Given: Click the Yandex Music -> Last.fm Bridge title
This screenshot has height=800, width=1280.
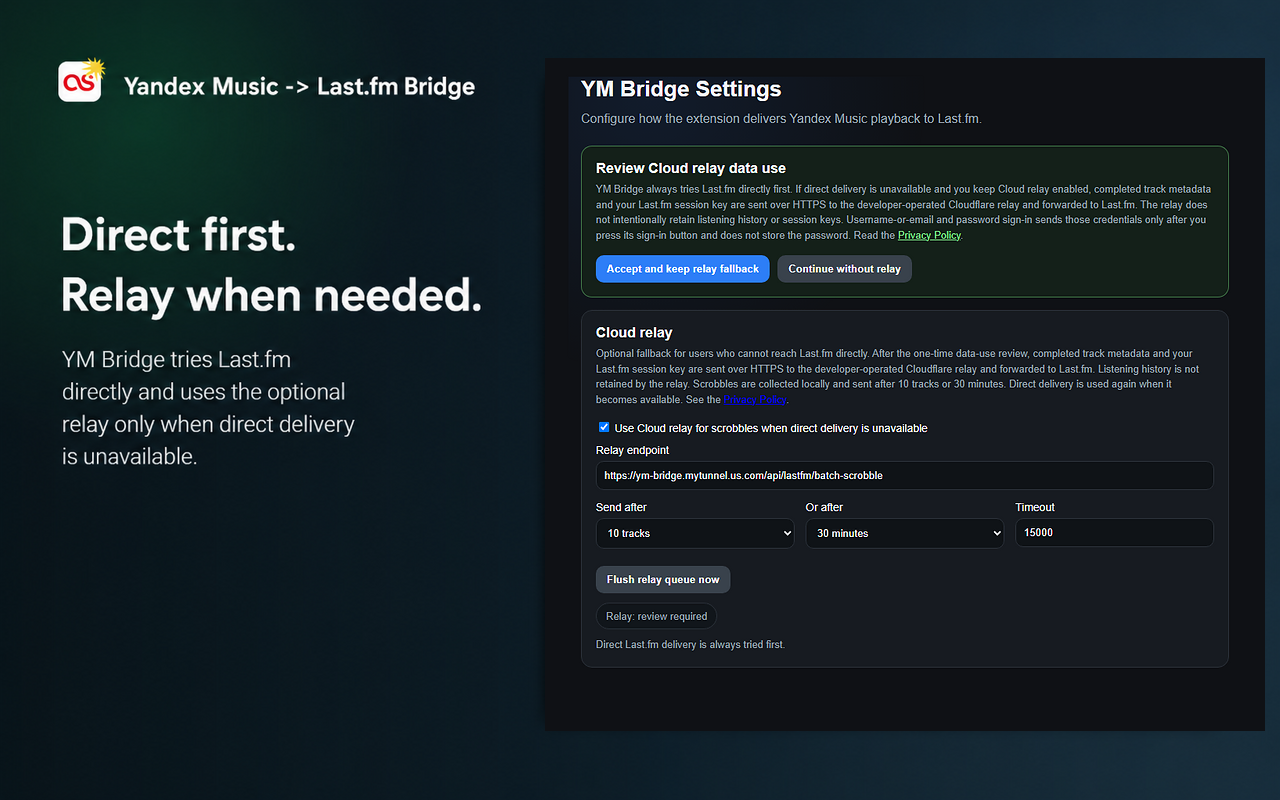Looking at the screenshot, I should click(x=299, y=87).
